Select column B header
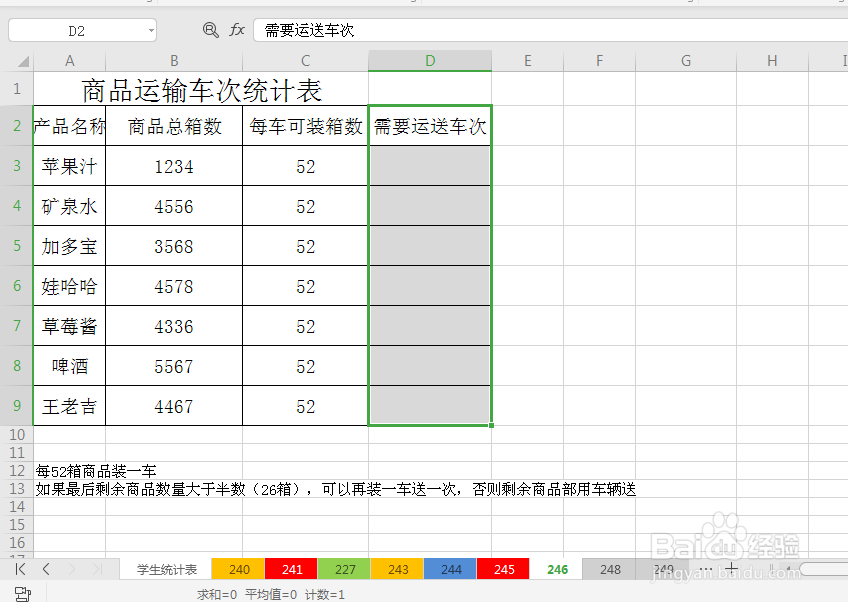The height and width of the screenshot is (602, 848). (x=174, y=61)
